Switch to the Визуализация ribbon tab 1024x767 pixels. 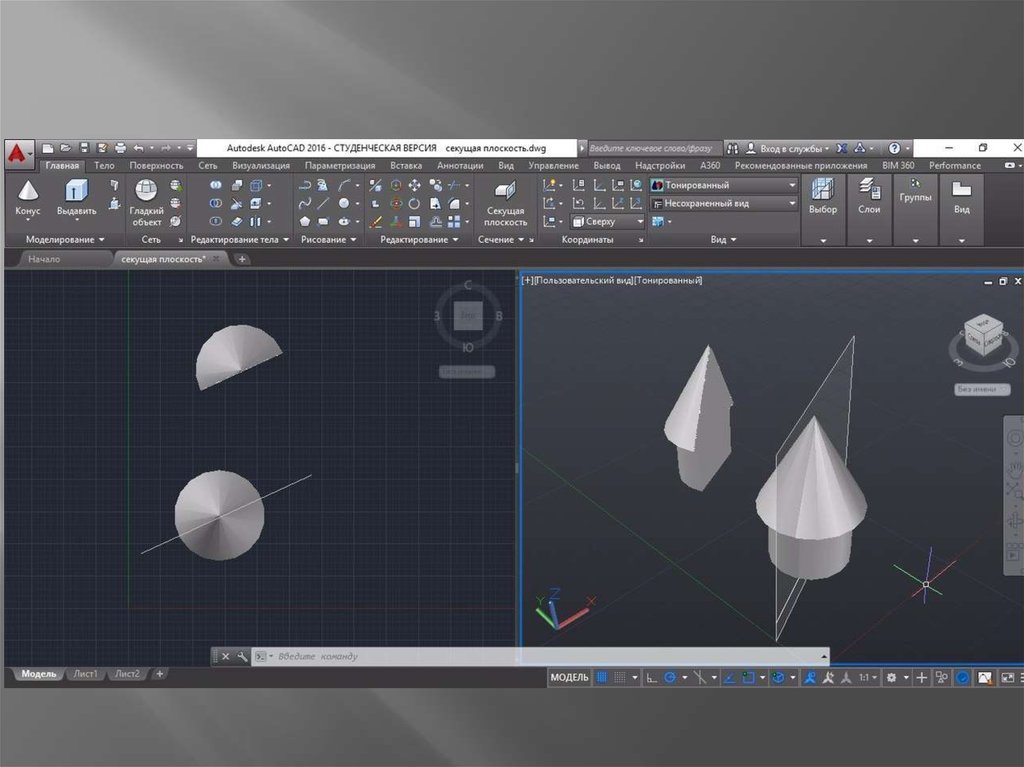point(260,165)
